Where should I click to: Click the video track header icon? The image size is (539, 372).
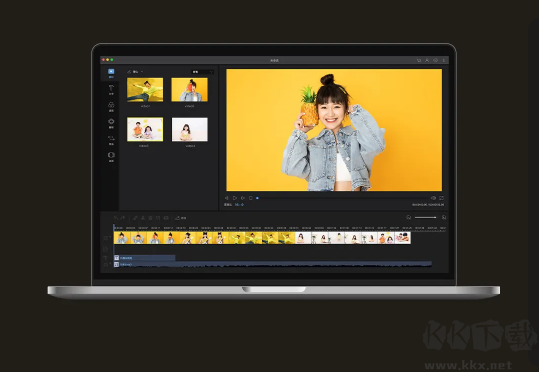point(106,238)
